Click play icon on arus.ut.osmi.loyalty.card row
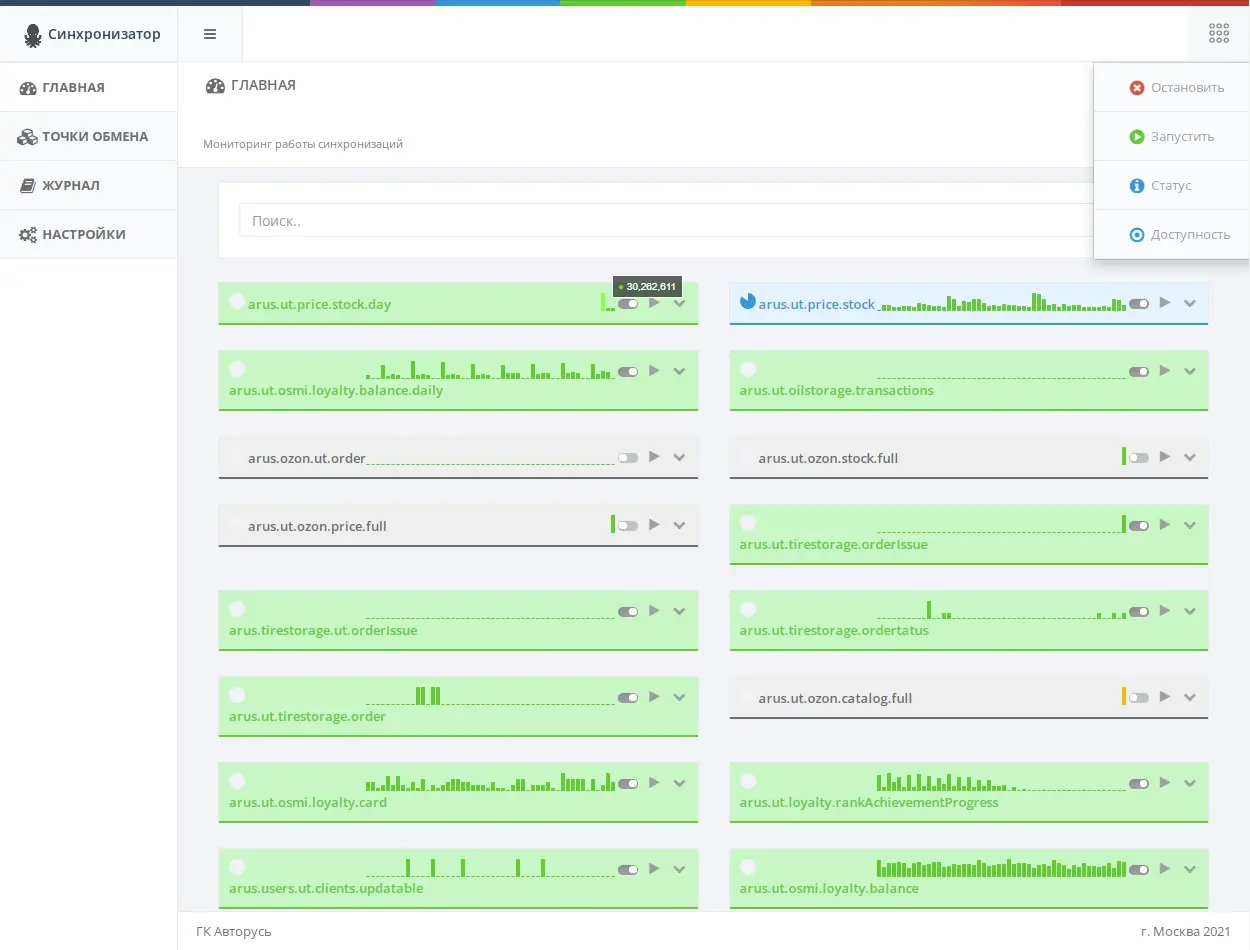 (x=654, y=783)
